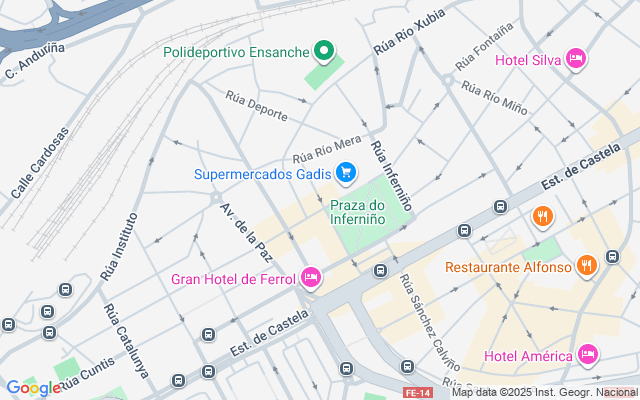Select the bus stop icon right of Restaurante Alfonso

coord(612,257)
